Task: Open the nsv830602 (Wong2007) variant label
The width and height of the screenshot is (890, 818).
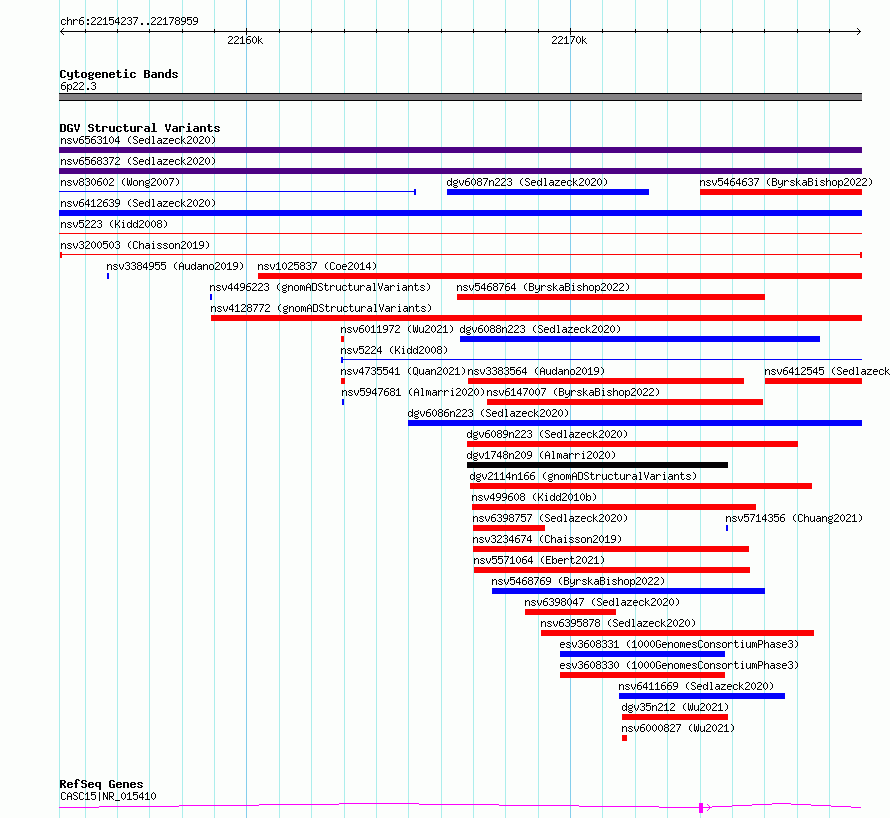Action: click(120, 182)
